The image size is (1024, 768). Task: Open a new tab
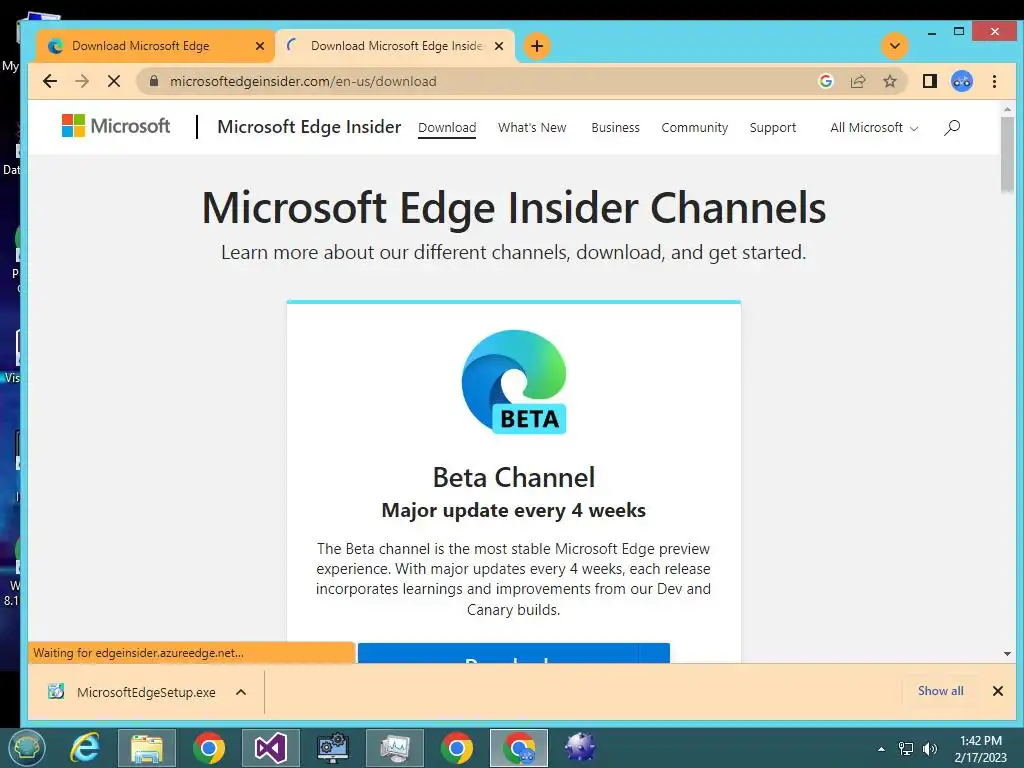pos(537,46)
